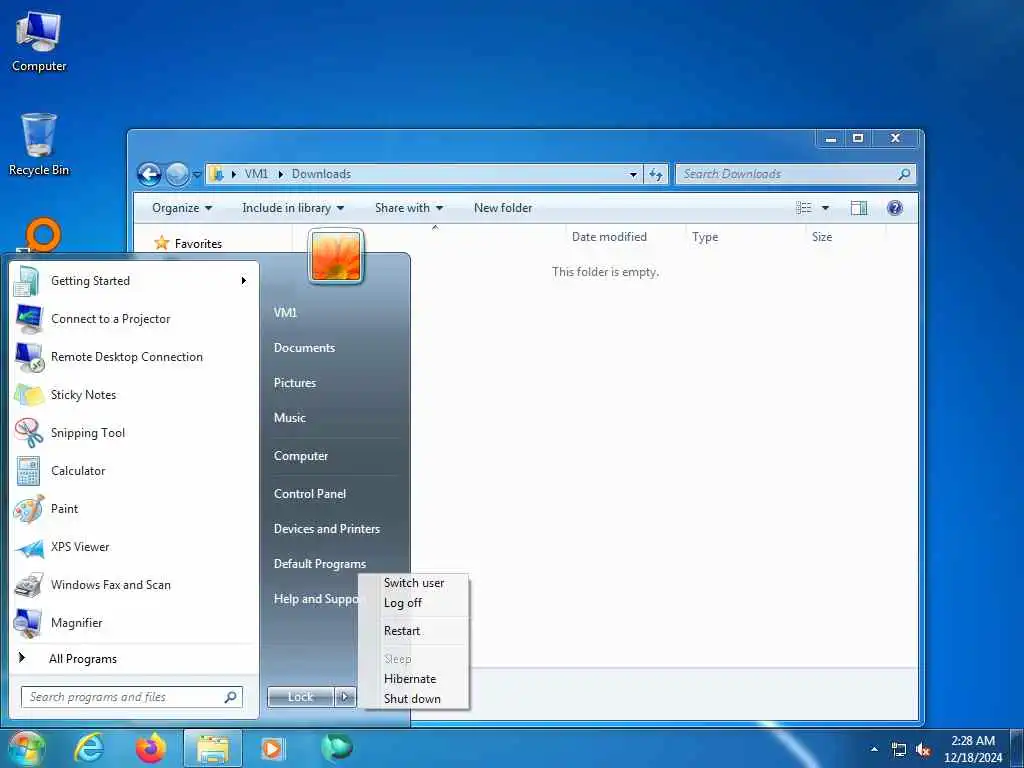Sort by Date modified column

click(609, 237)
